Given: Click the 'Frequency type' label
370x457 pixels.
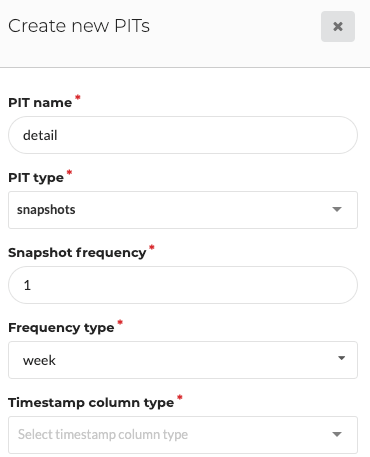Looking at the screenshot, I should (x=61, y=328).
